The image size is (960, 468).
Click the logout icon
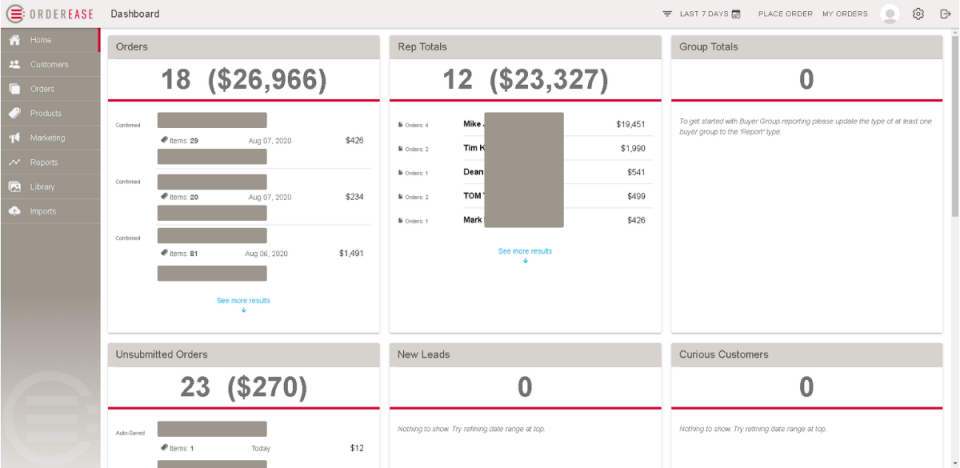point(945,14)
